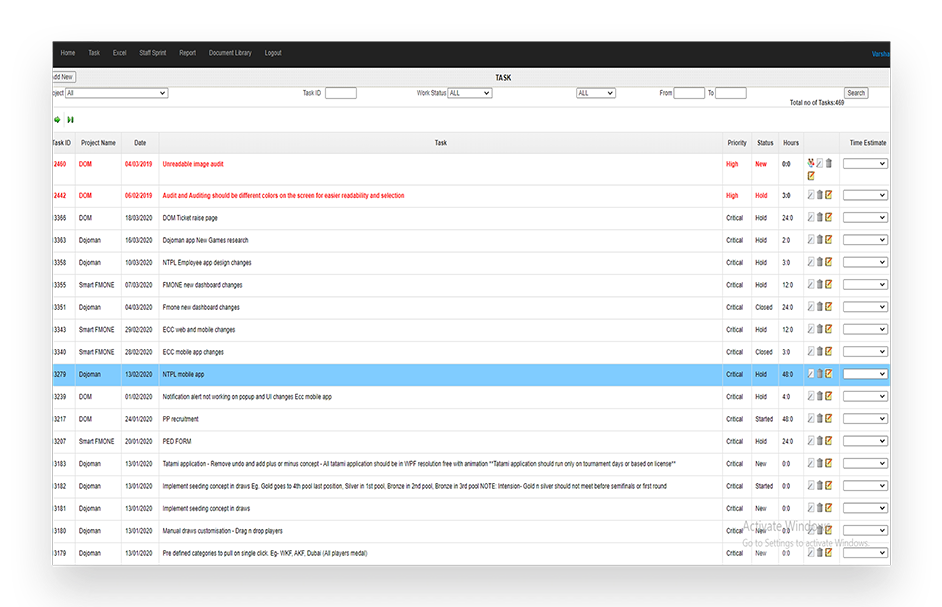Open the Report menu item
The image size is (942, 607).
pos(187,53)
